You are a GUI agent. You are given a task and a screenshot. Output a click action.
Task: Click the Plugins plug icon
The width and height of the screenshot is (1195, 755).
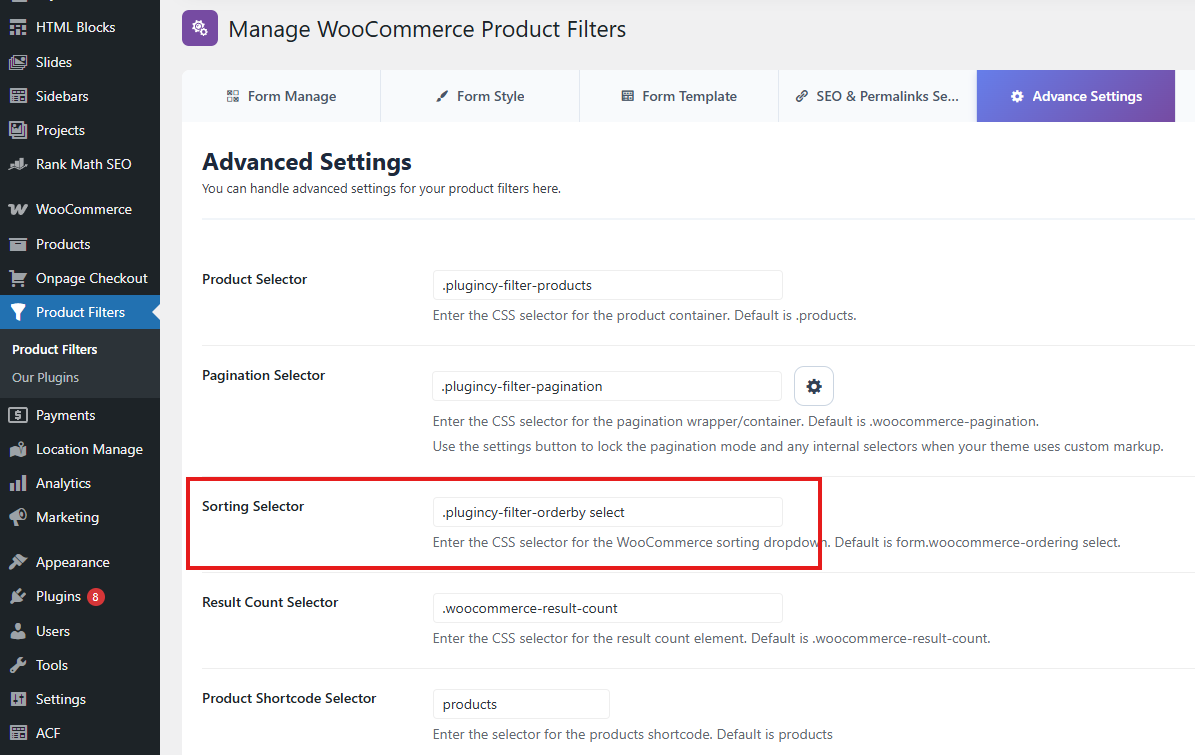(x=18, y=597)
